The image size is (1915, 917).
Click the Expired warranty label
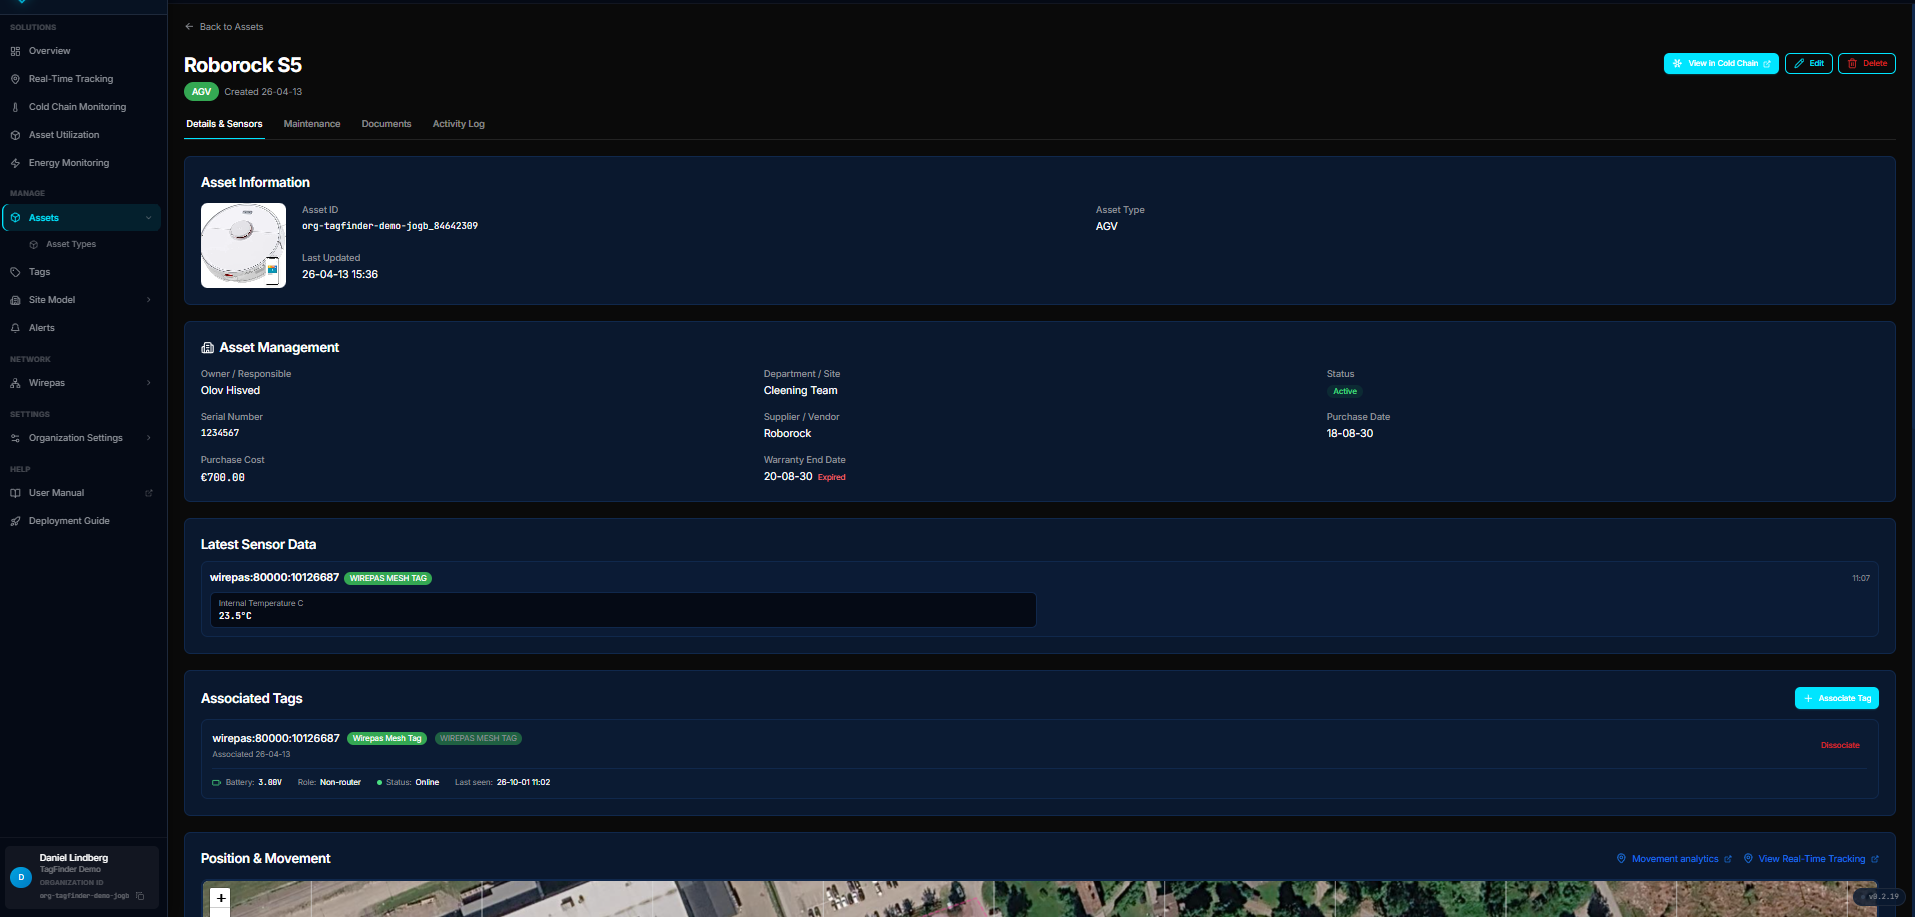(x=831, y=478)
